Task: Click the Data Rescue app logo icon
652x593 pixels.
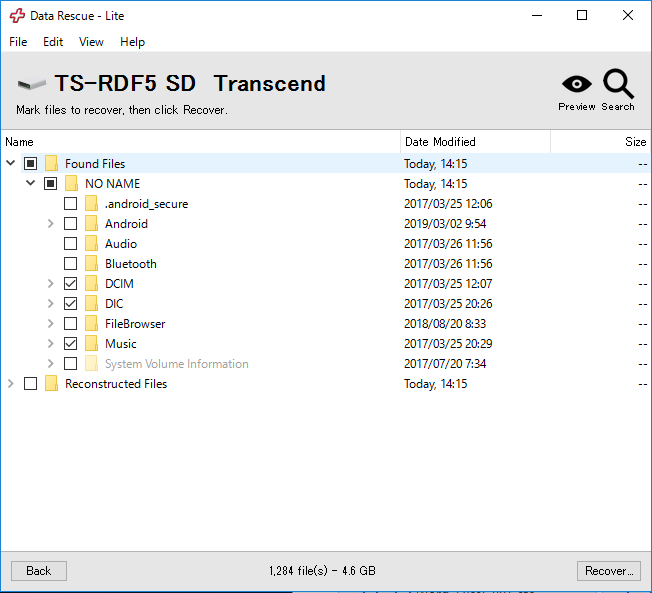Action: [17, 16]
